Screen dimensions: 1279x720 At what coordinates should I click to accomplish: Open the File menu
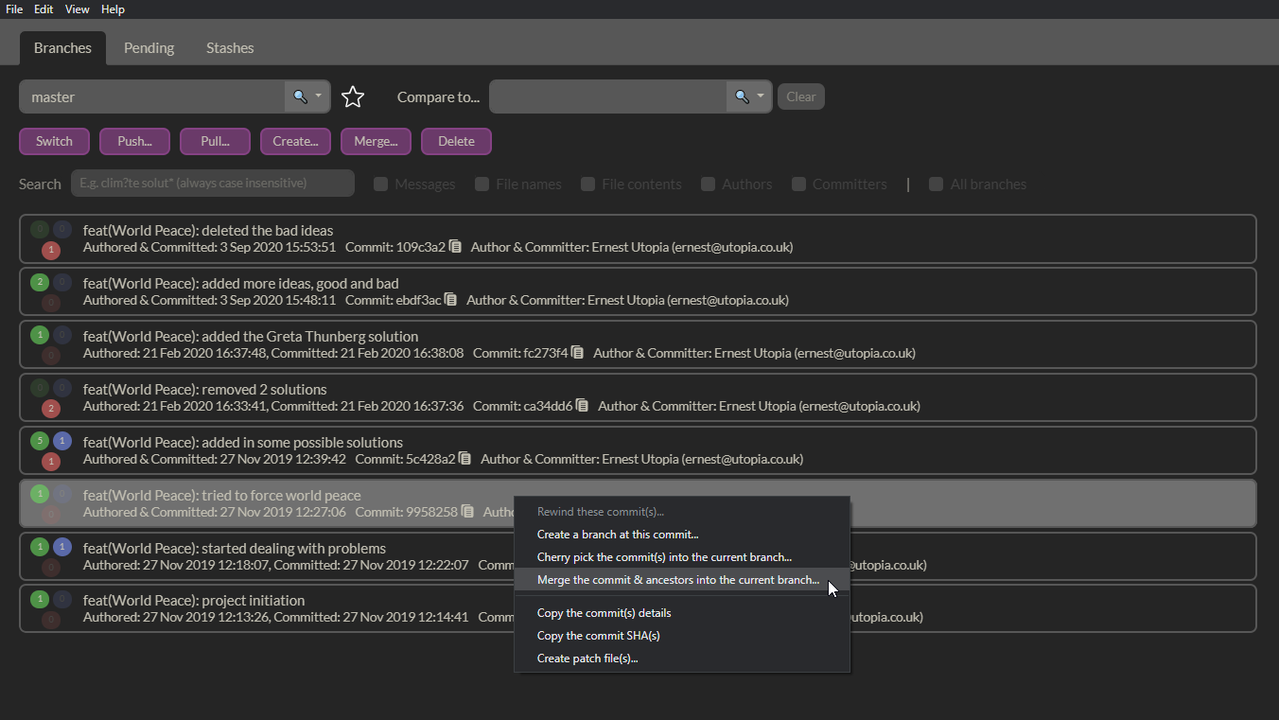pyautogui.click(x=14, y=9)
